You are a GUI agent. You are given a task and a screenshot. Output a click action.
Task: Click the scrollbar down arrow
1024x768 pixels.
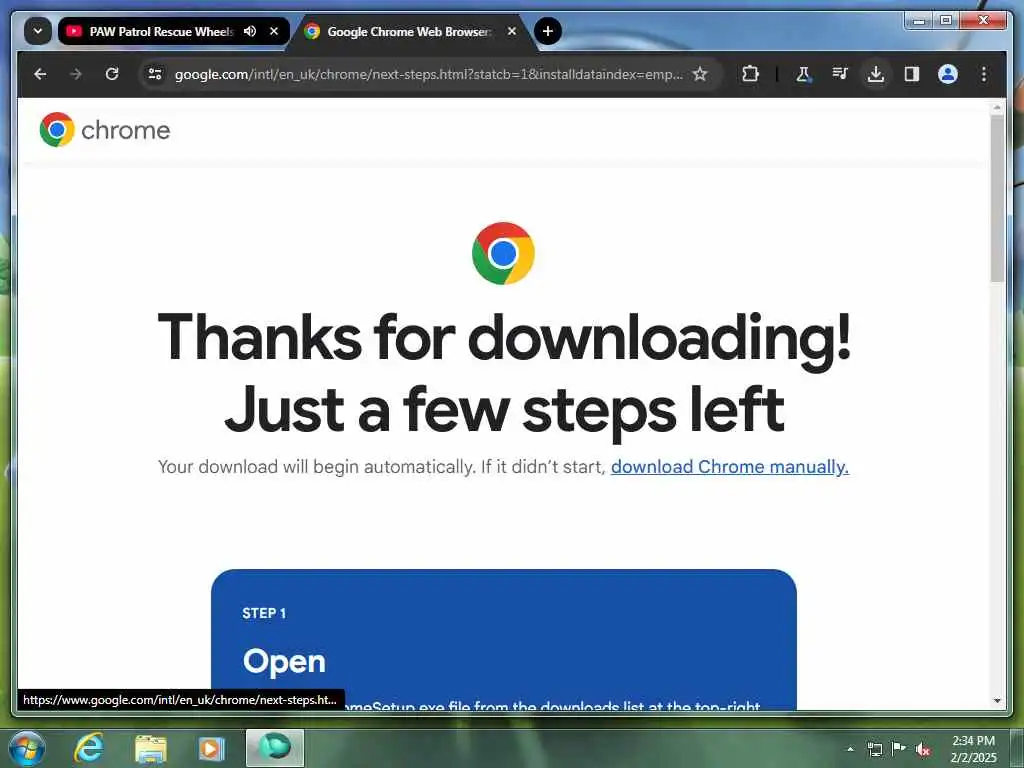pyautogui.click(x=997, y=701)
